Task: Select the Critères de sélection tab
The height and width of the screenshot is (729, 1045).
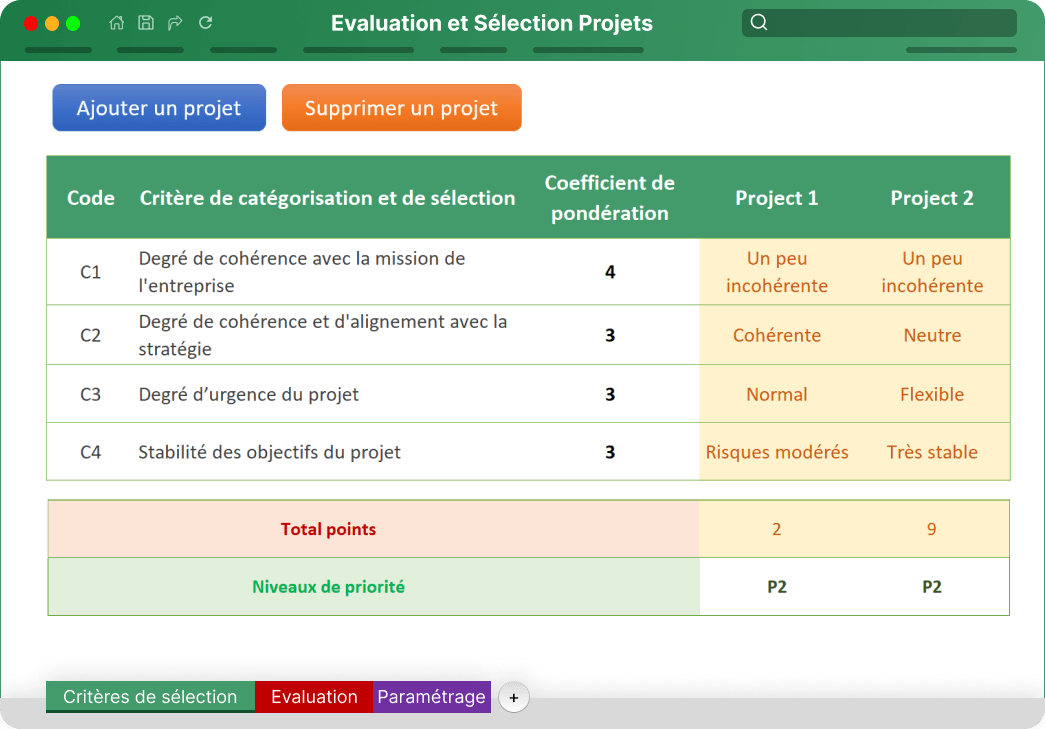Action: [149, 696]
